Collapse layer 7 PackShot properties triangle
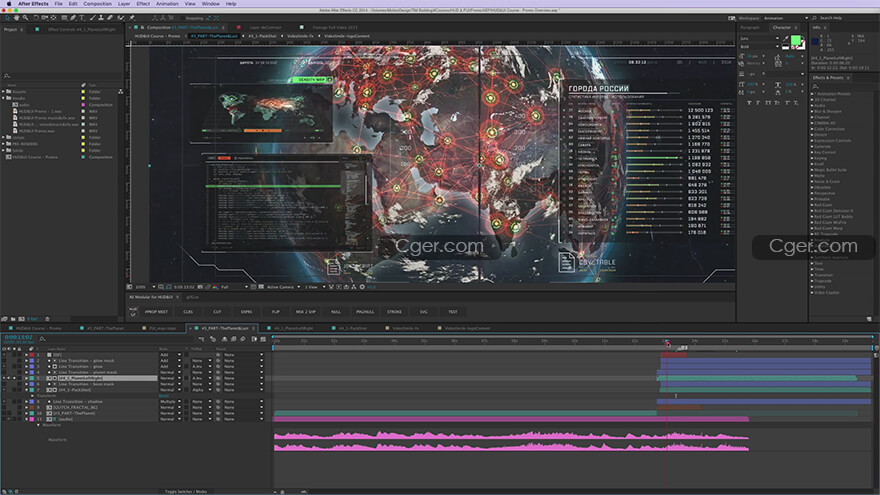 26,390
